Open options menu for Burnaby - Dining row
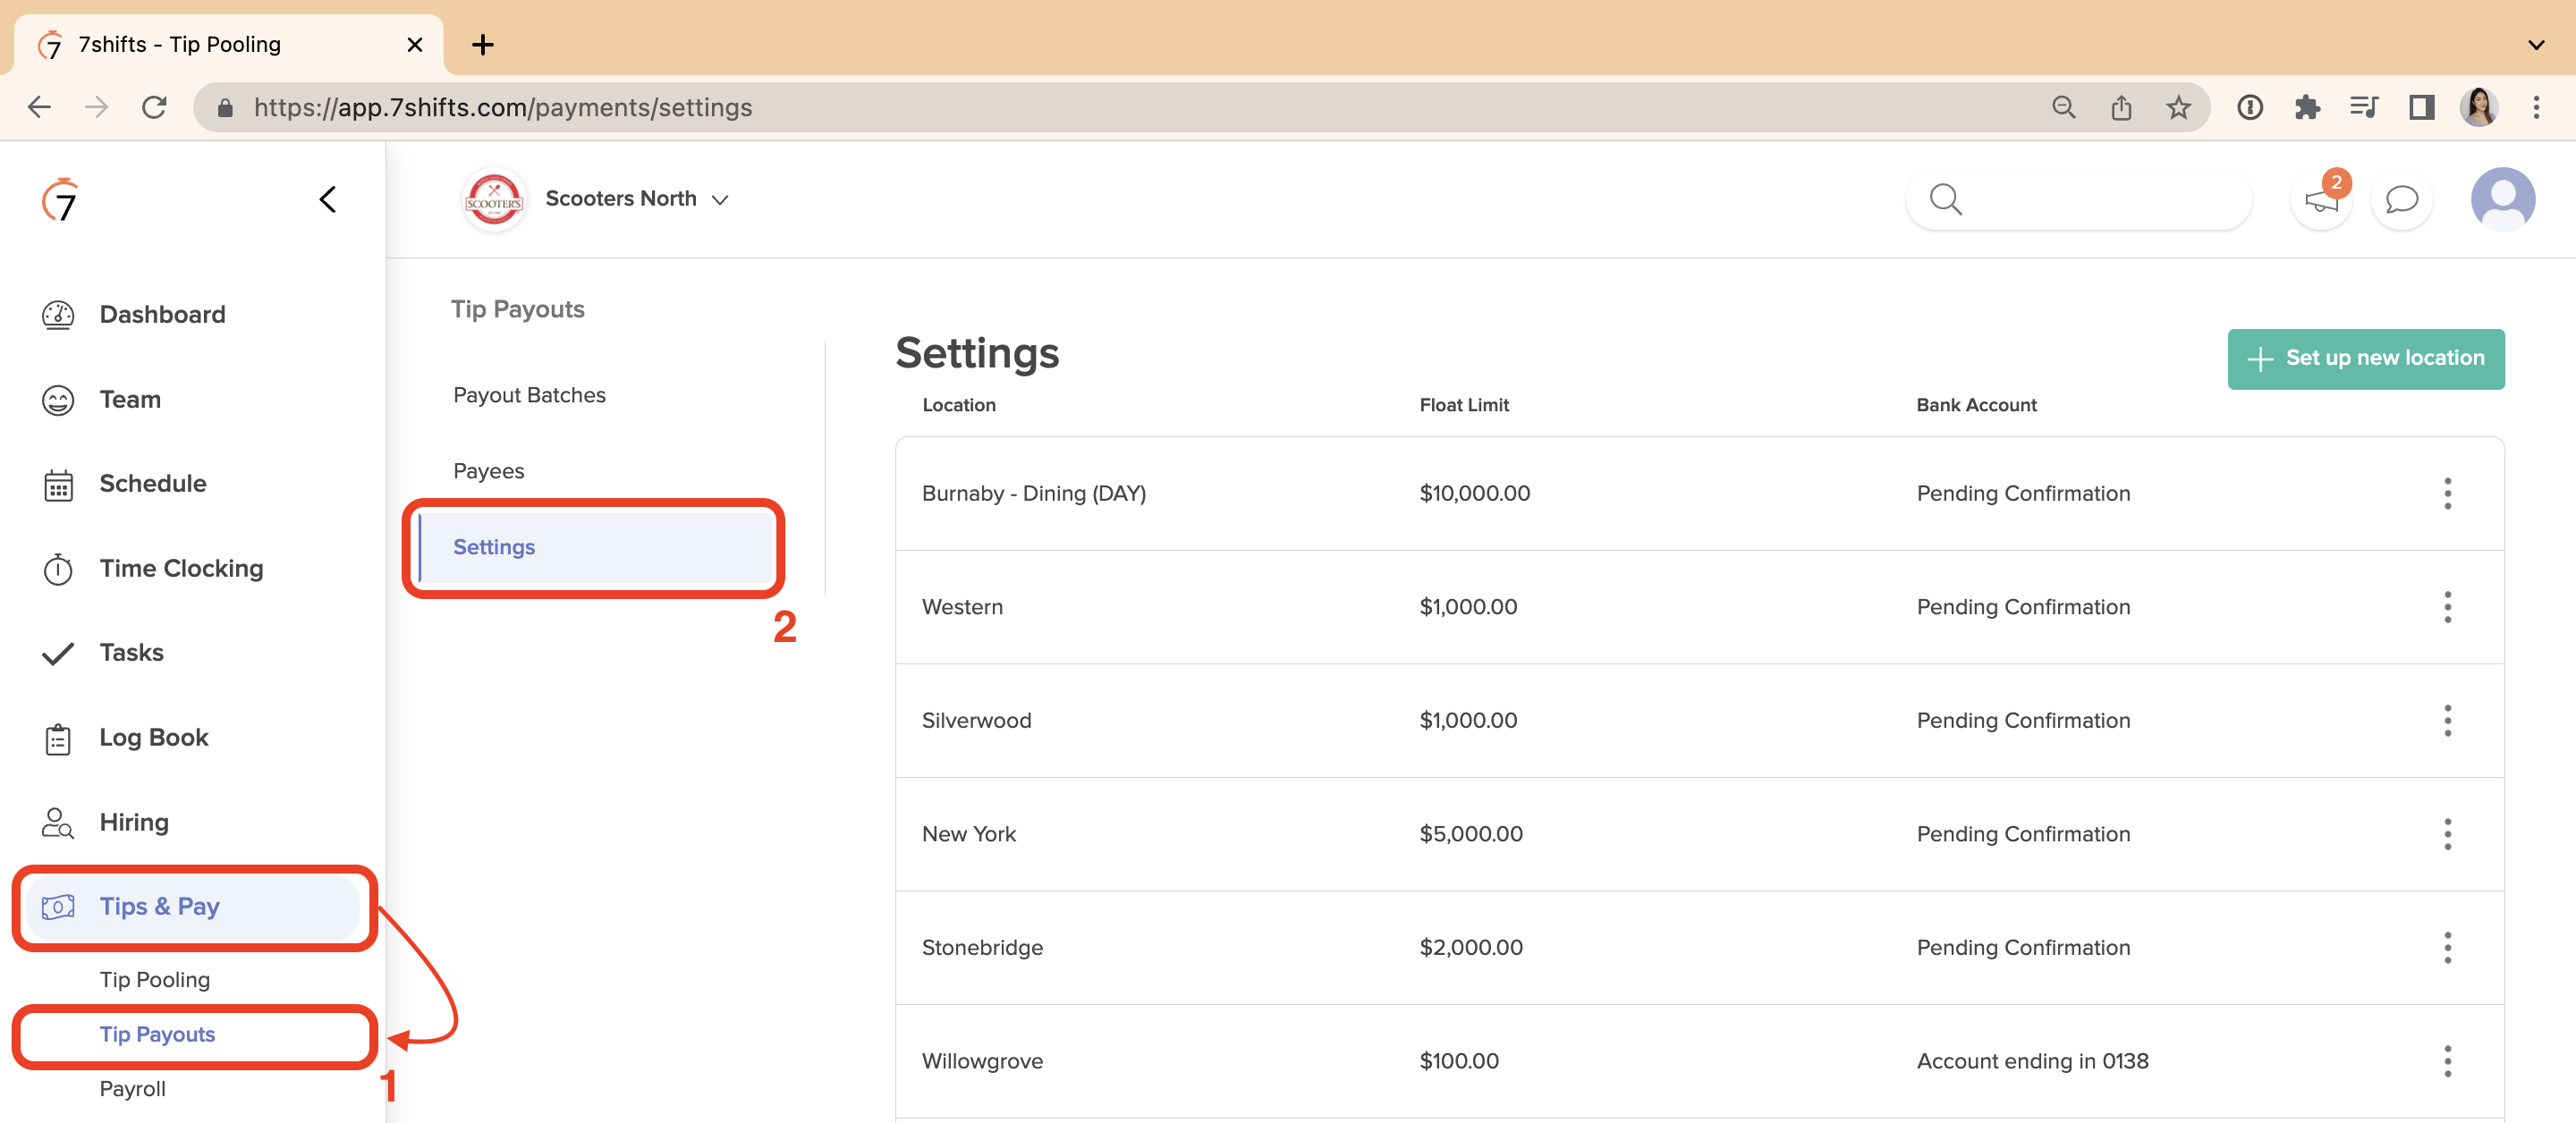The width and height of the screenshot is (2576, 1123). pyautogui.click(x=2446, y=493)
